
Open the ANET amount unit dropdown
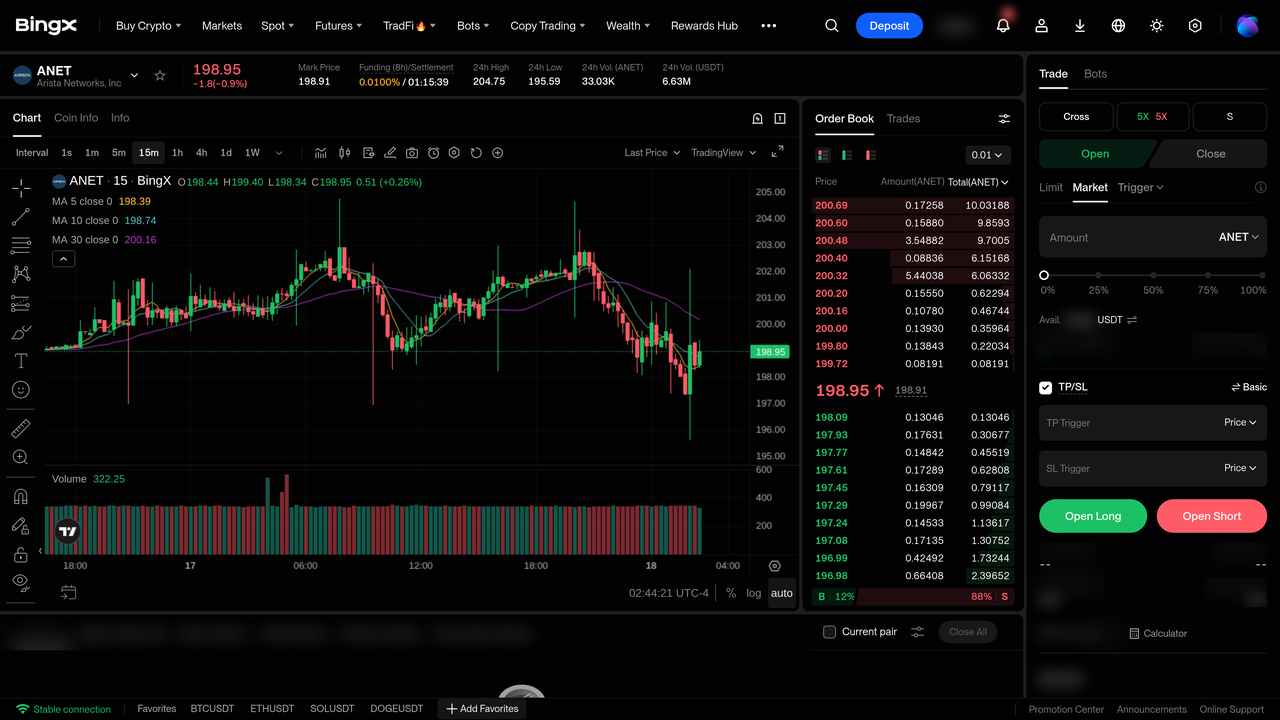pyautogui.click(x=1238, y=237)
